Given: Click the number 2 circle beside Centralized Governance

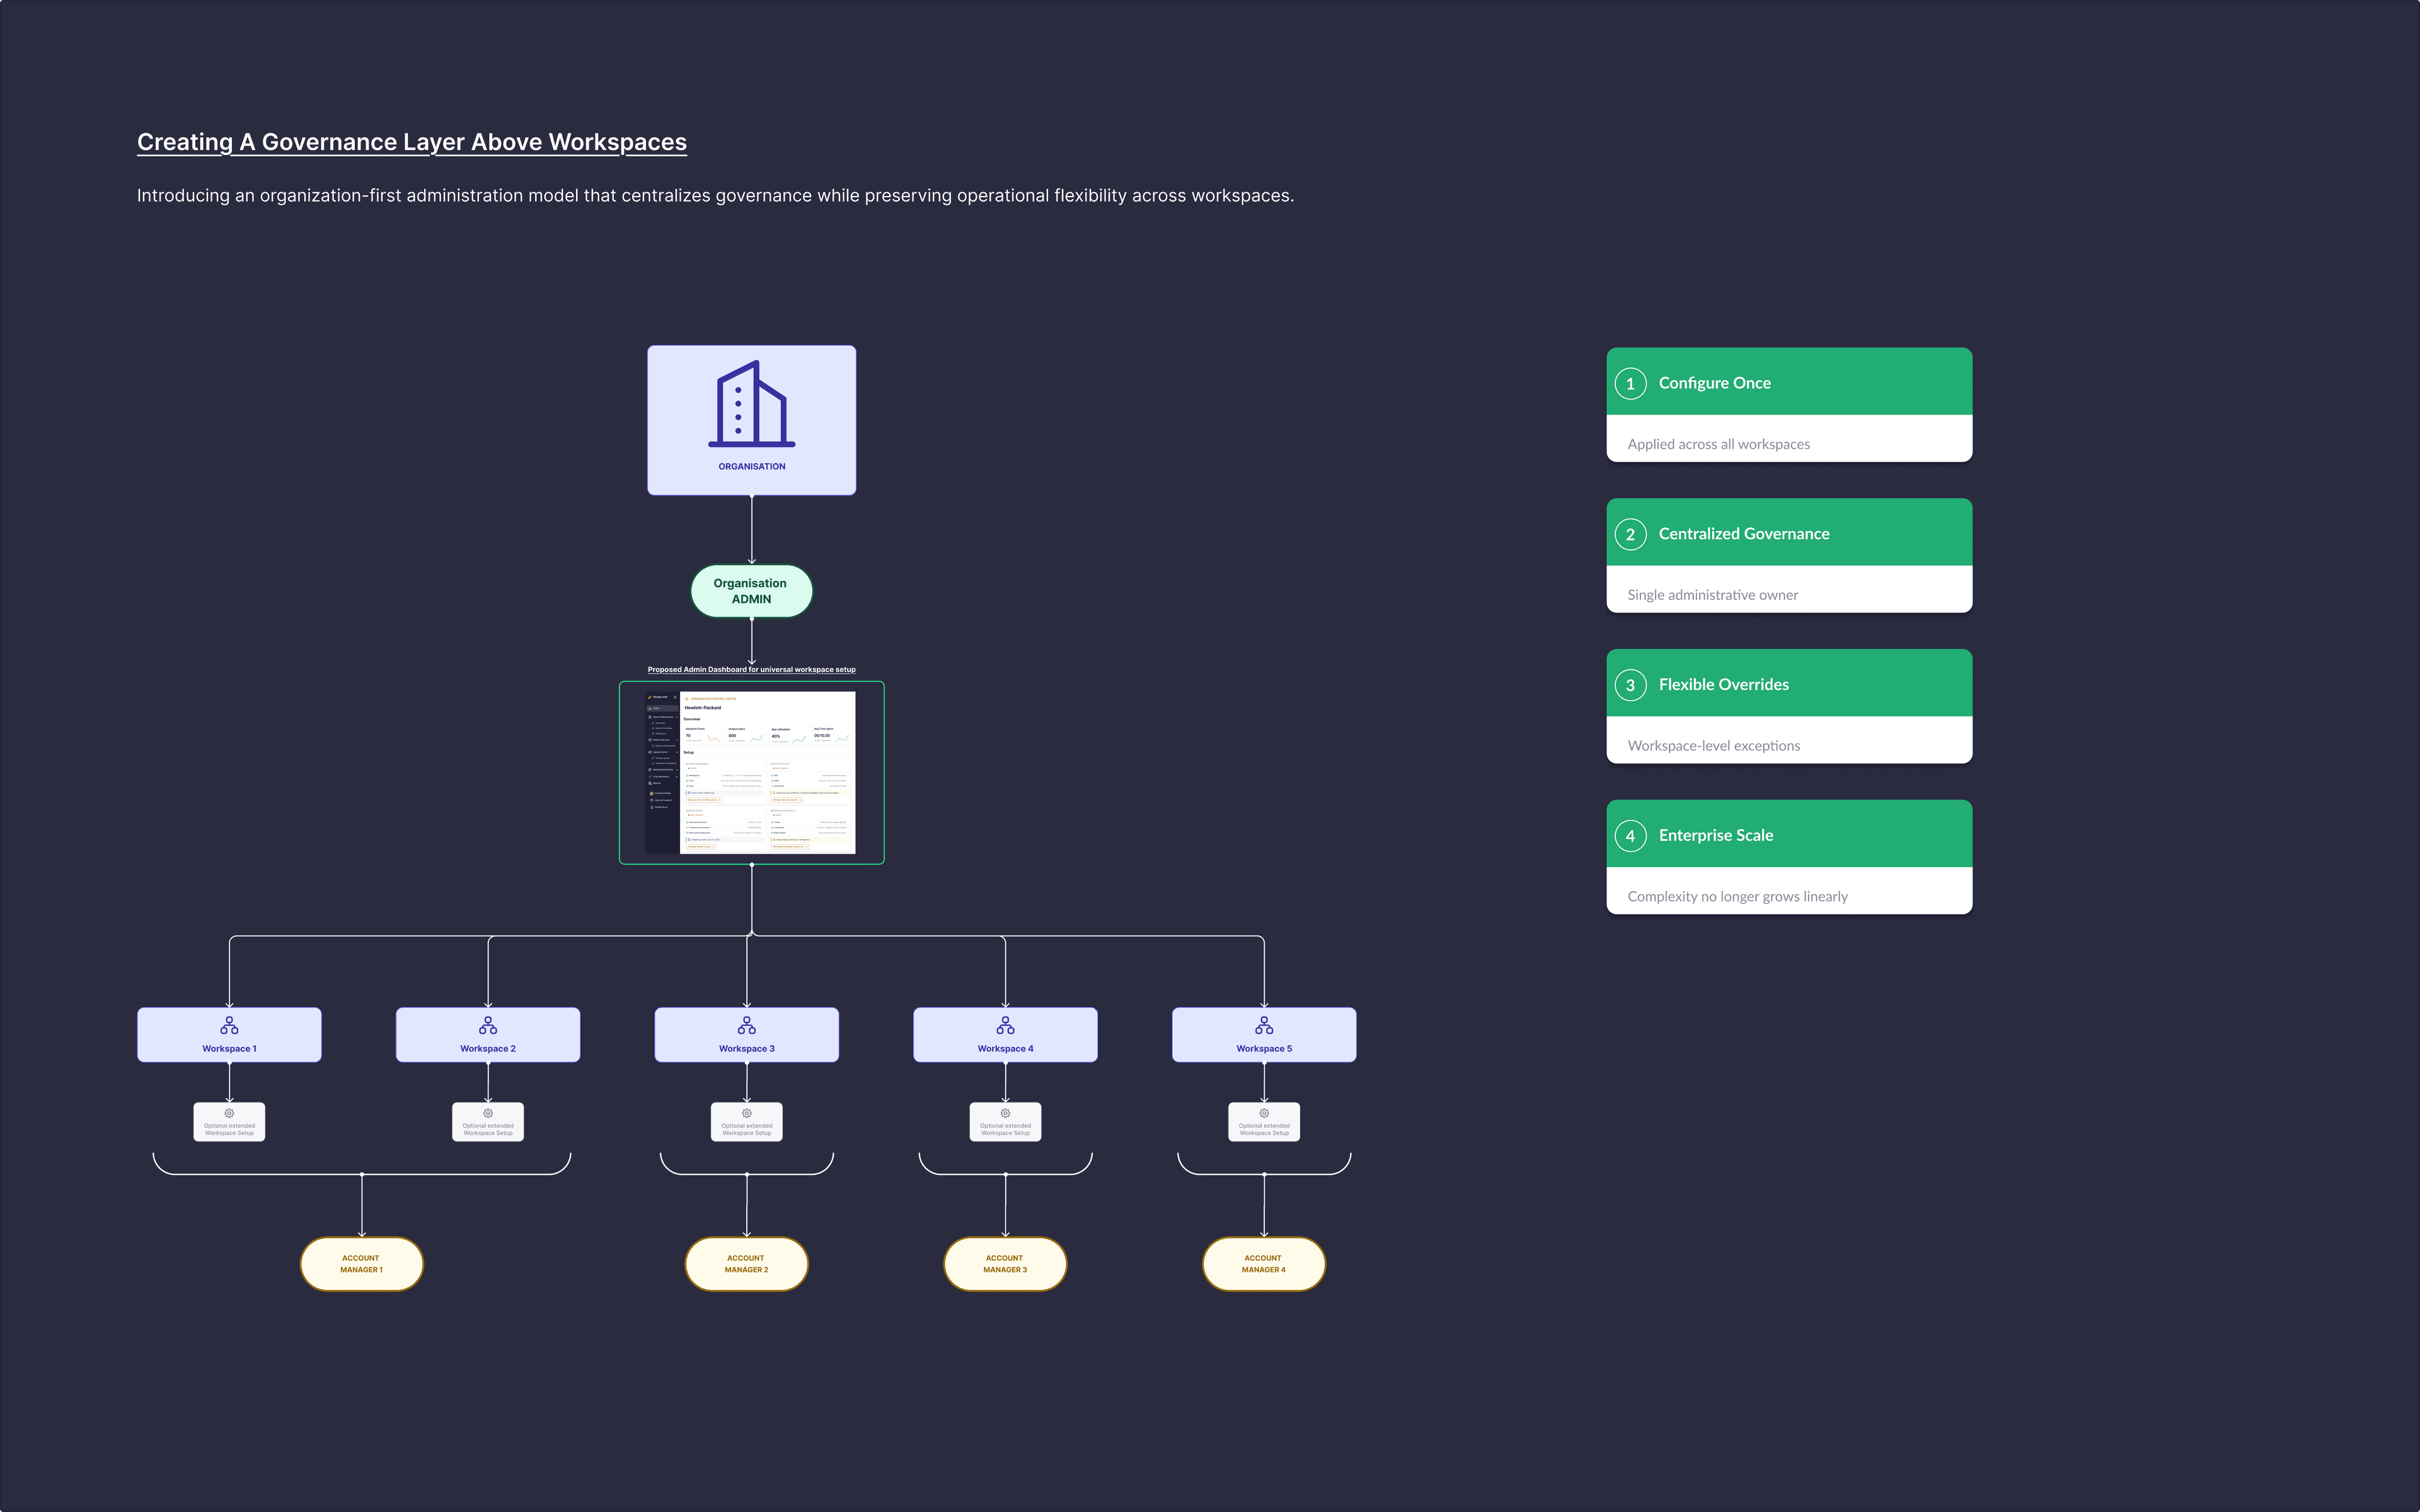Looking at the screenshot, I should 1631,534.
